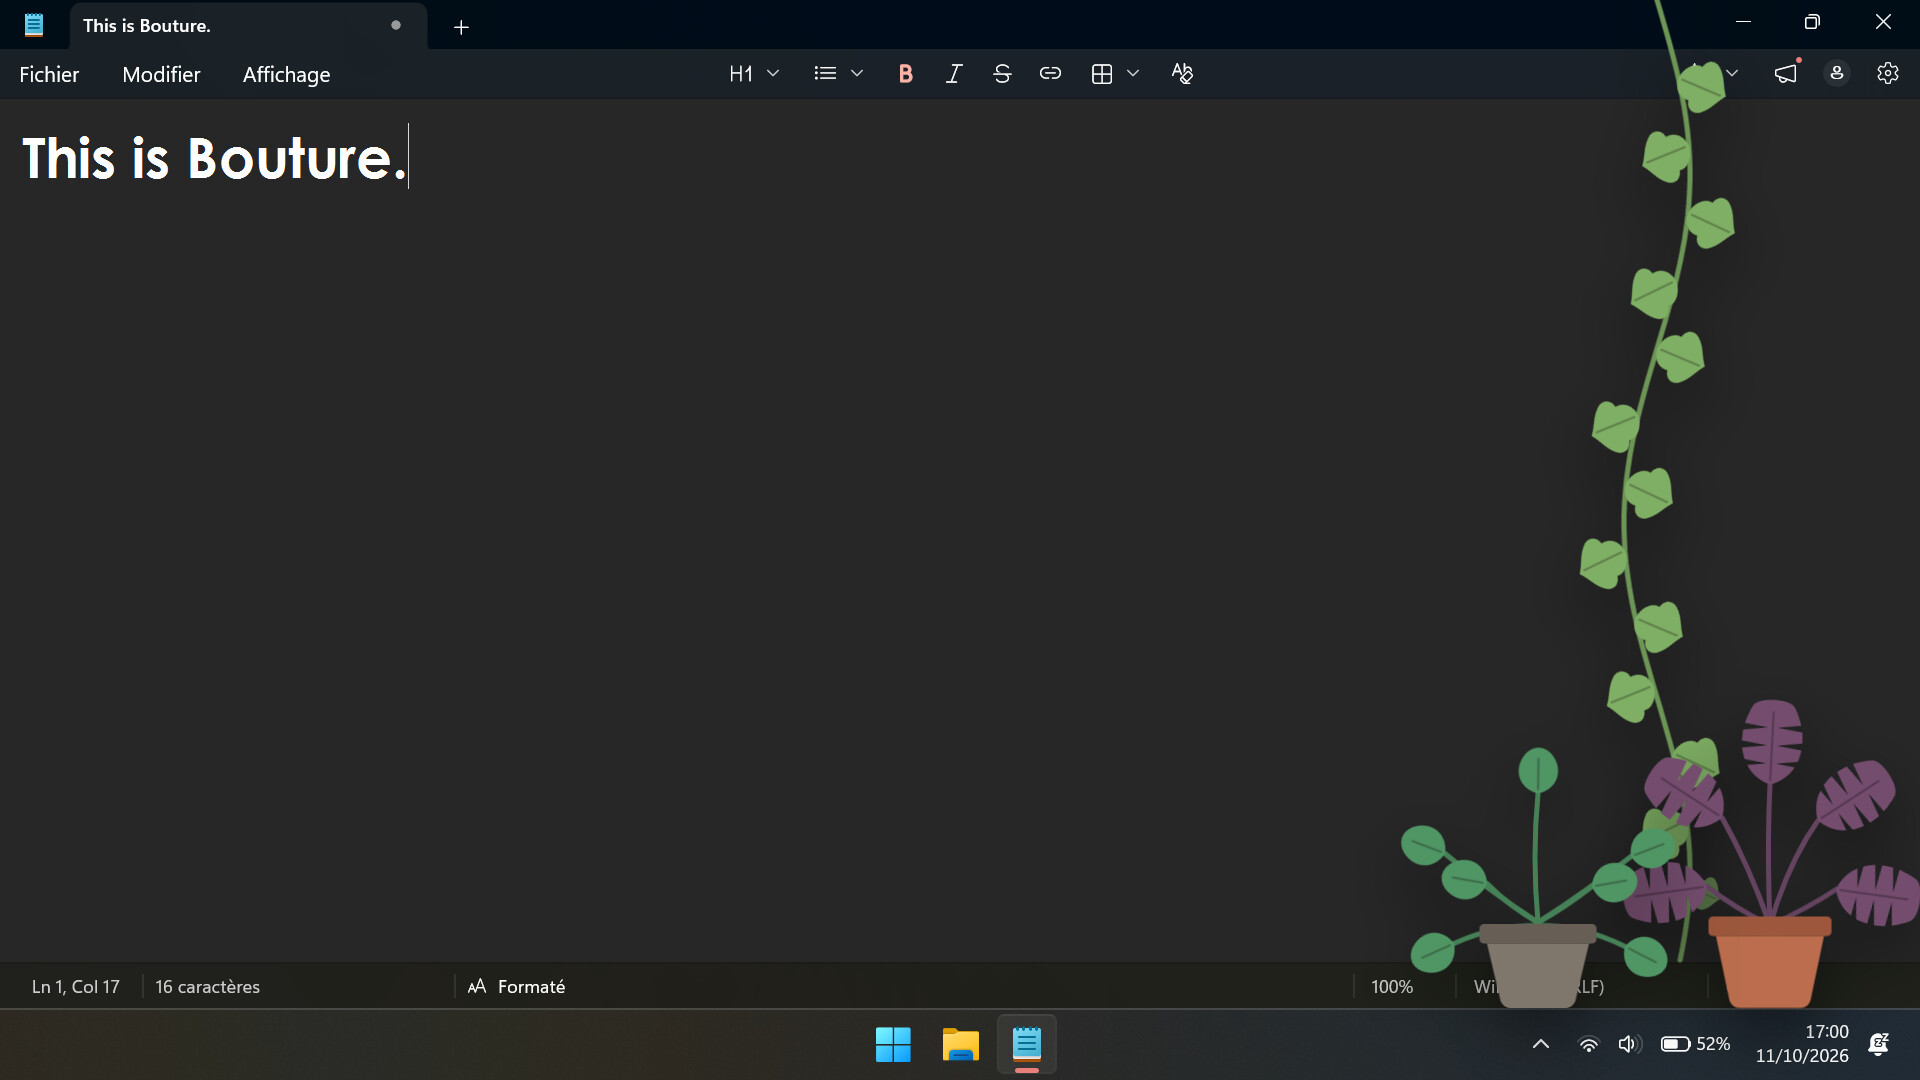Click the Notepad app icon in title bar

pyautogui.click(x=34, y=25)
